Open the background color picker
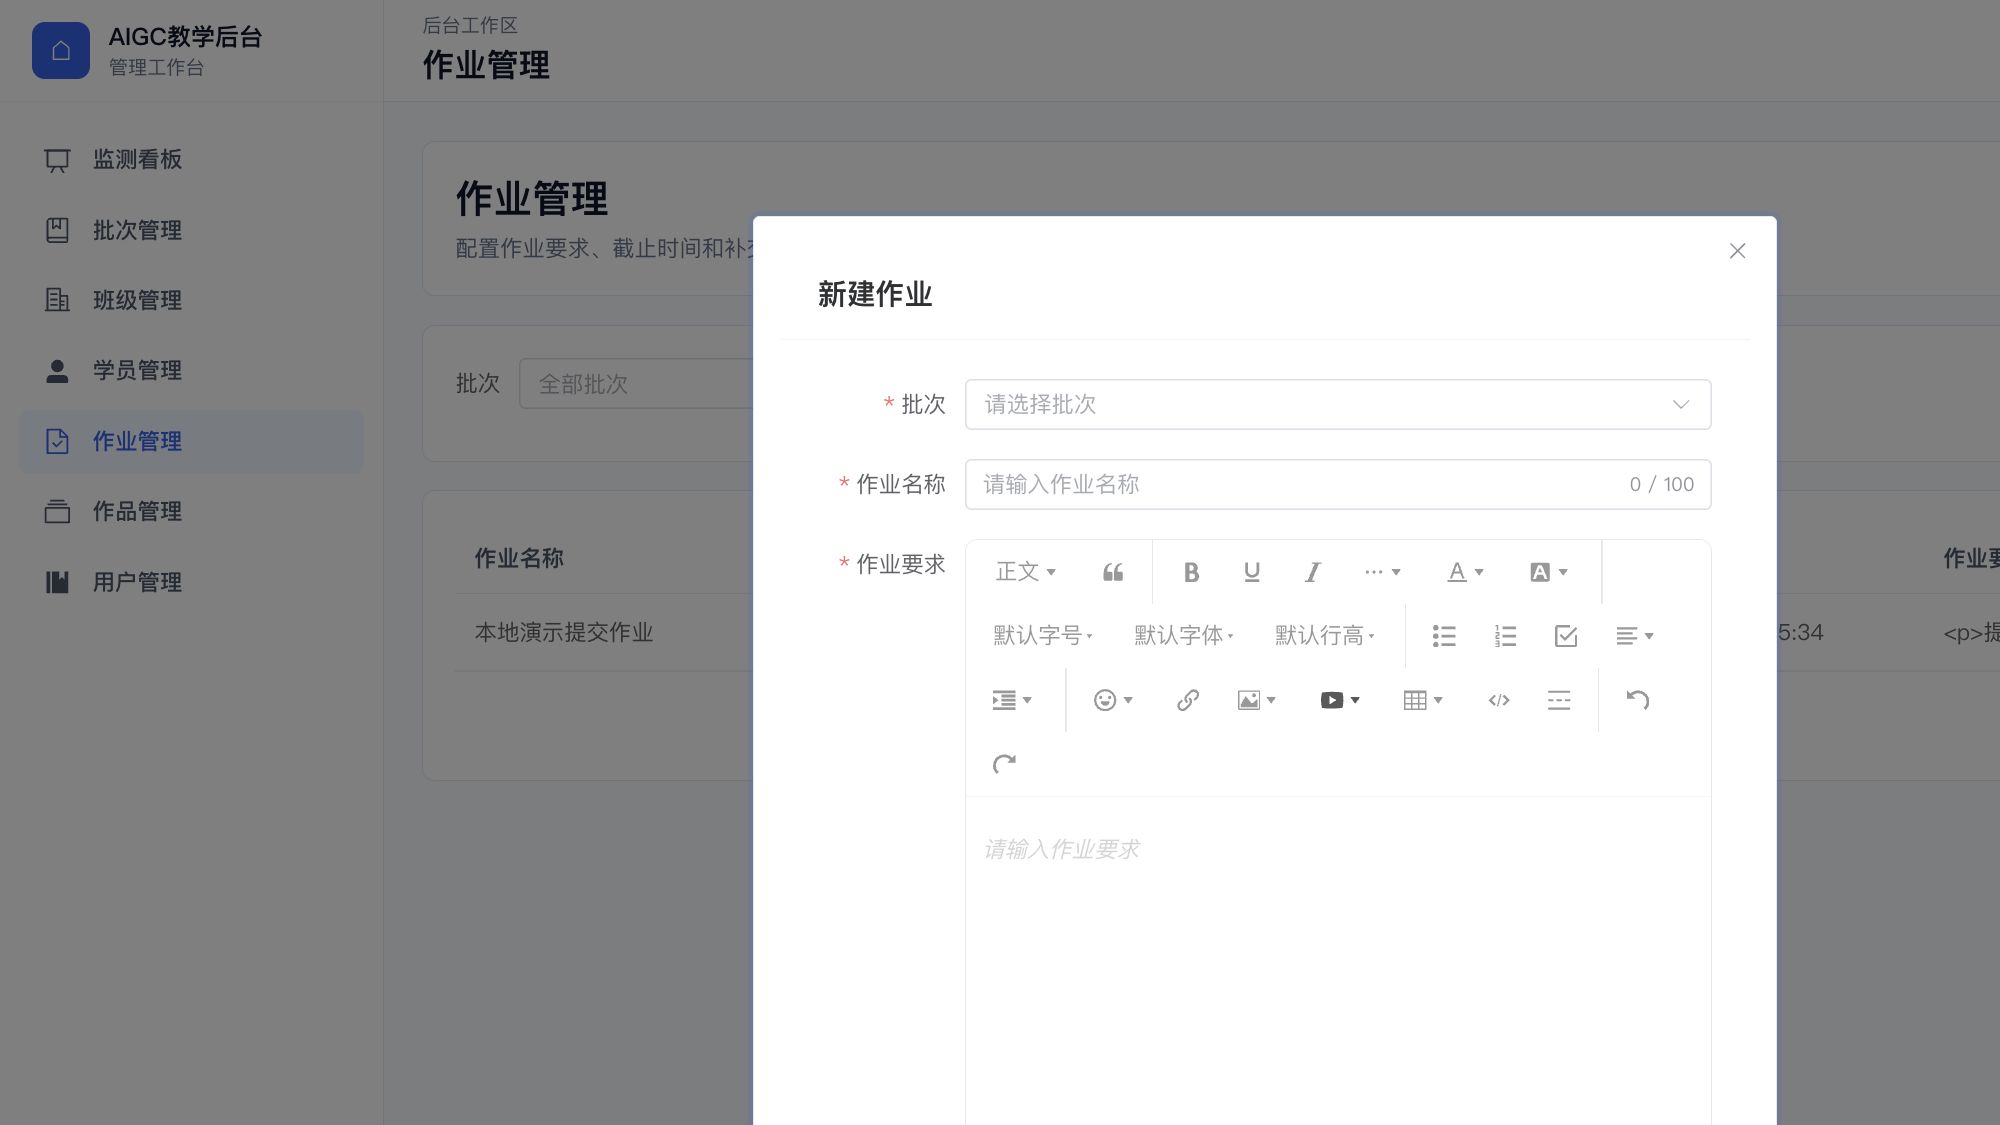The width and height of the screenshot is (2000, 1125). 1548,572
